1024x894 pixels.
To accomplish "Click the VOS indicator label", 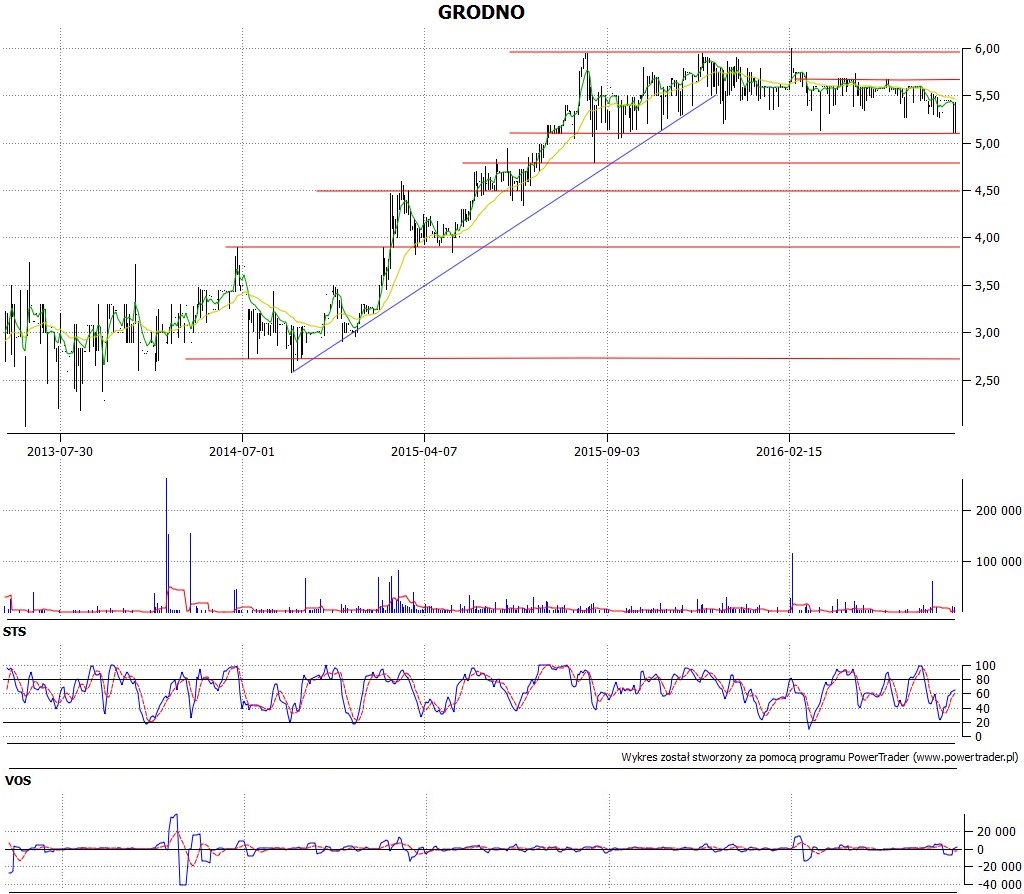I will click(x=17, y=780).
